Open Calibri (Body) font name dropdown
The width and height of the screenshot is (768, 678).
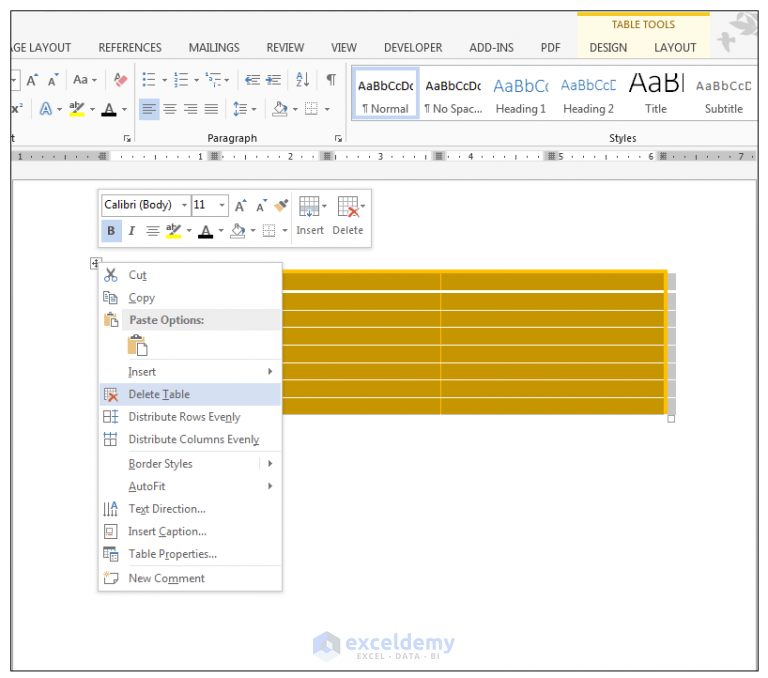tap(184, 205)
